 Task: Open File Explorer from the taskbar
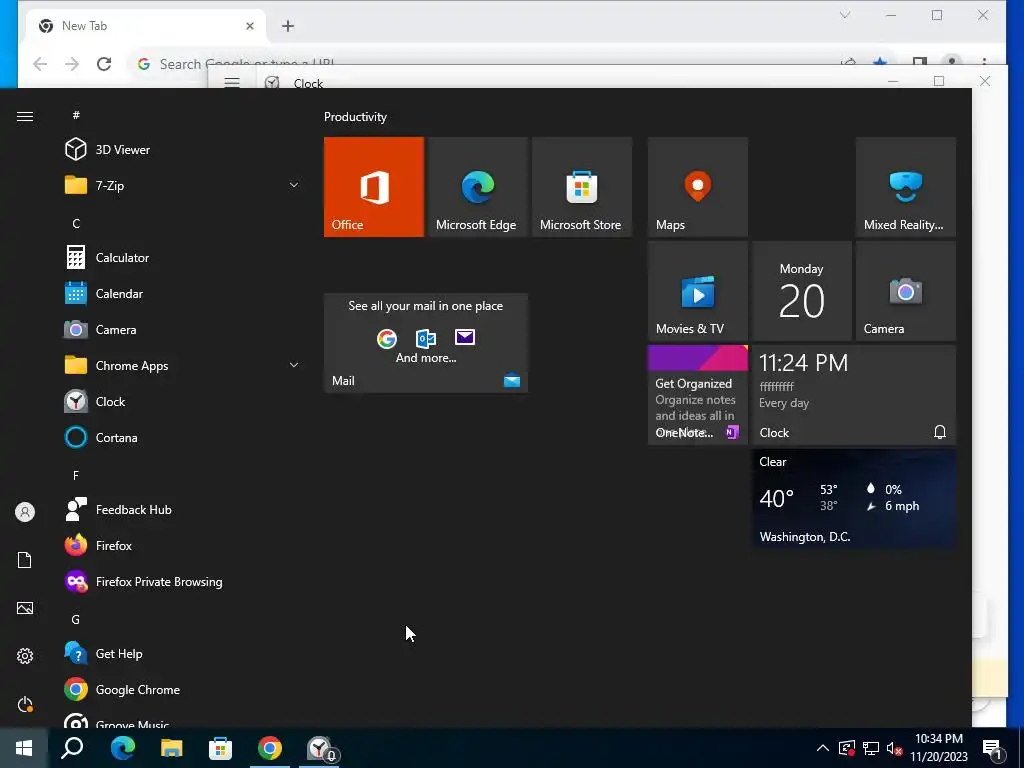click(172, 748)
